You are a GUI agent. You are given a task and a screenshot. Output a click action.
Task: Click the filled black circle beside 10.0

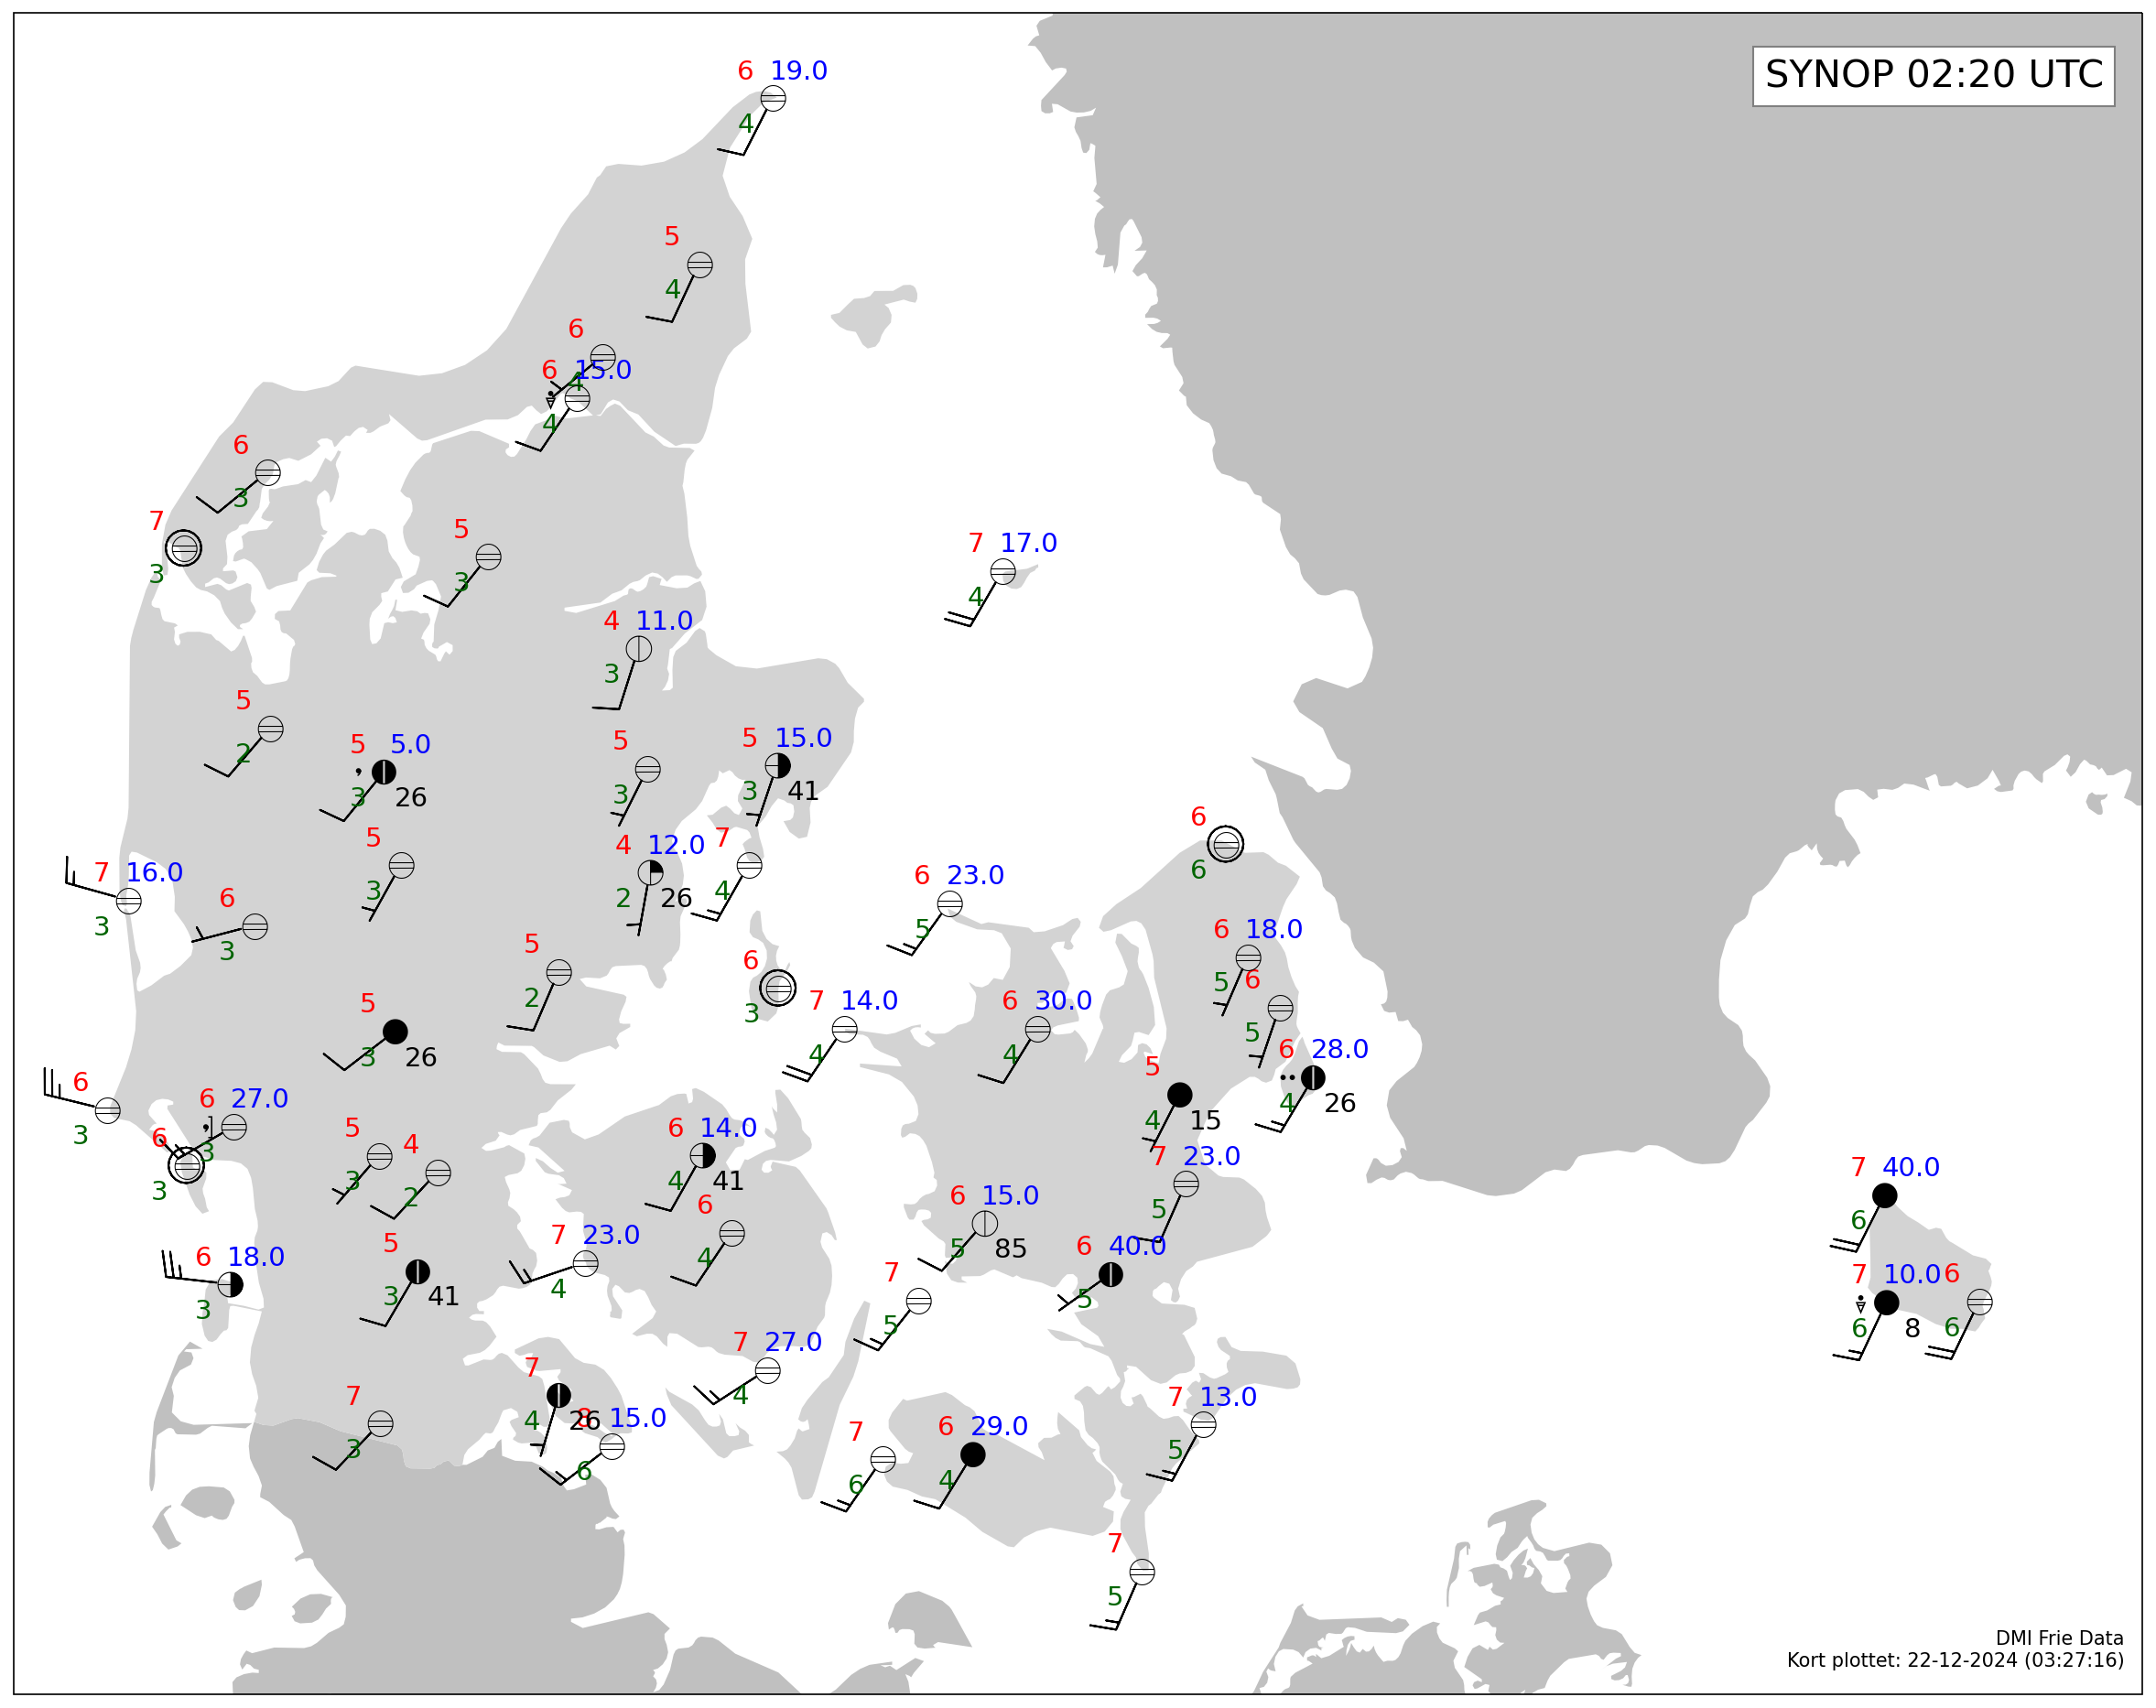coord(1887,1303)
